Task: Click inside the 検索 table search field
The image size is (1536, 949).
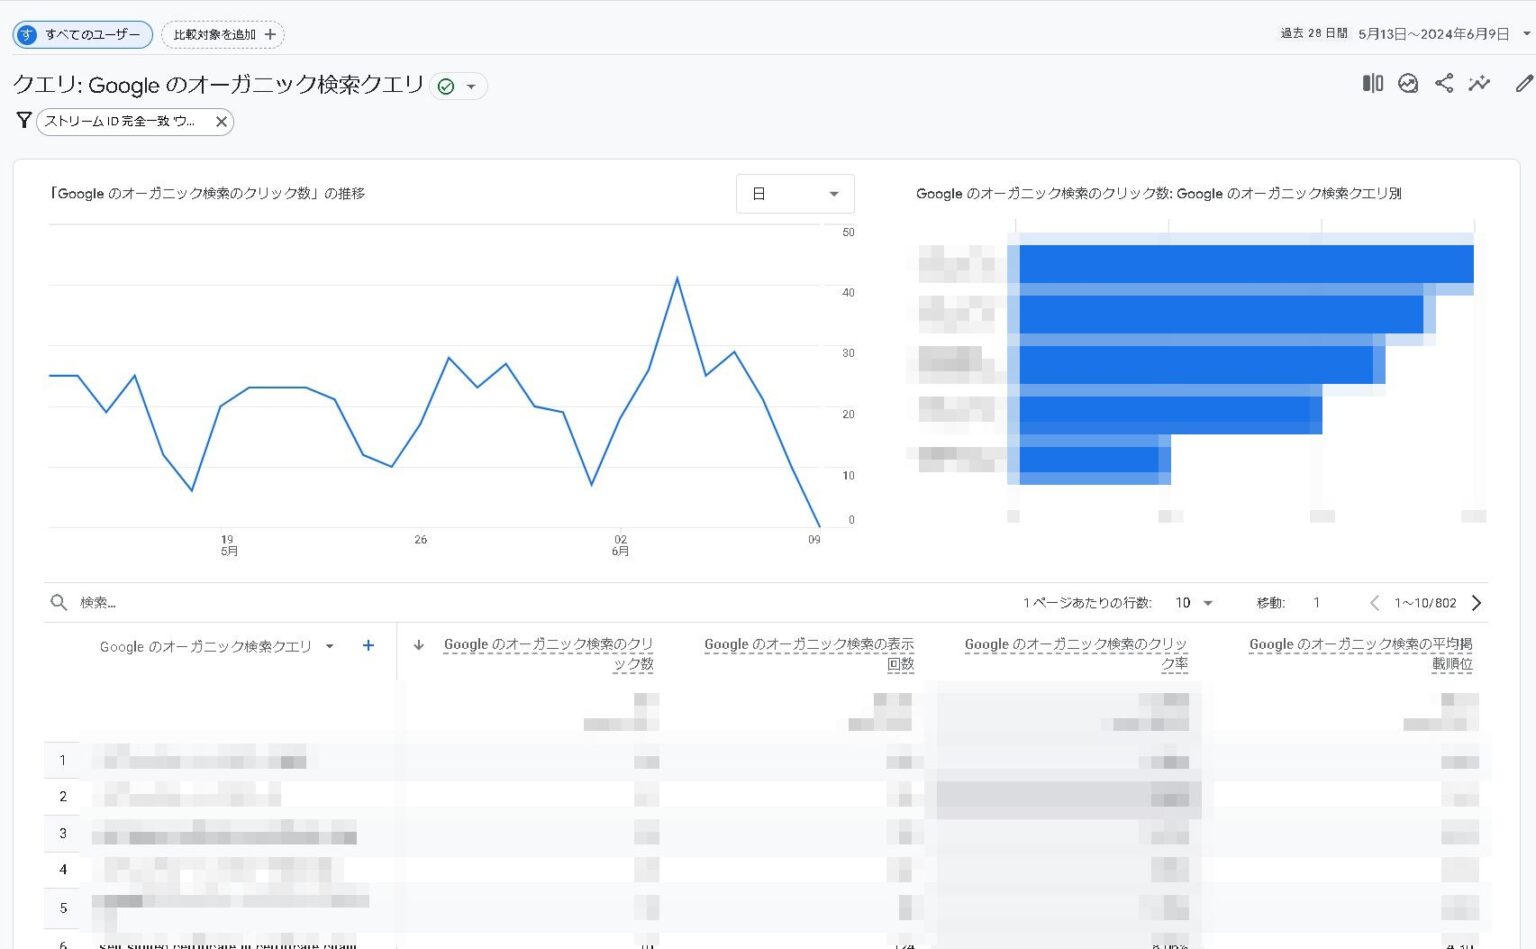Action: click(150, 602)
